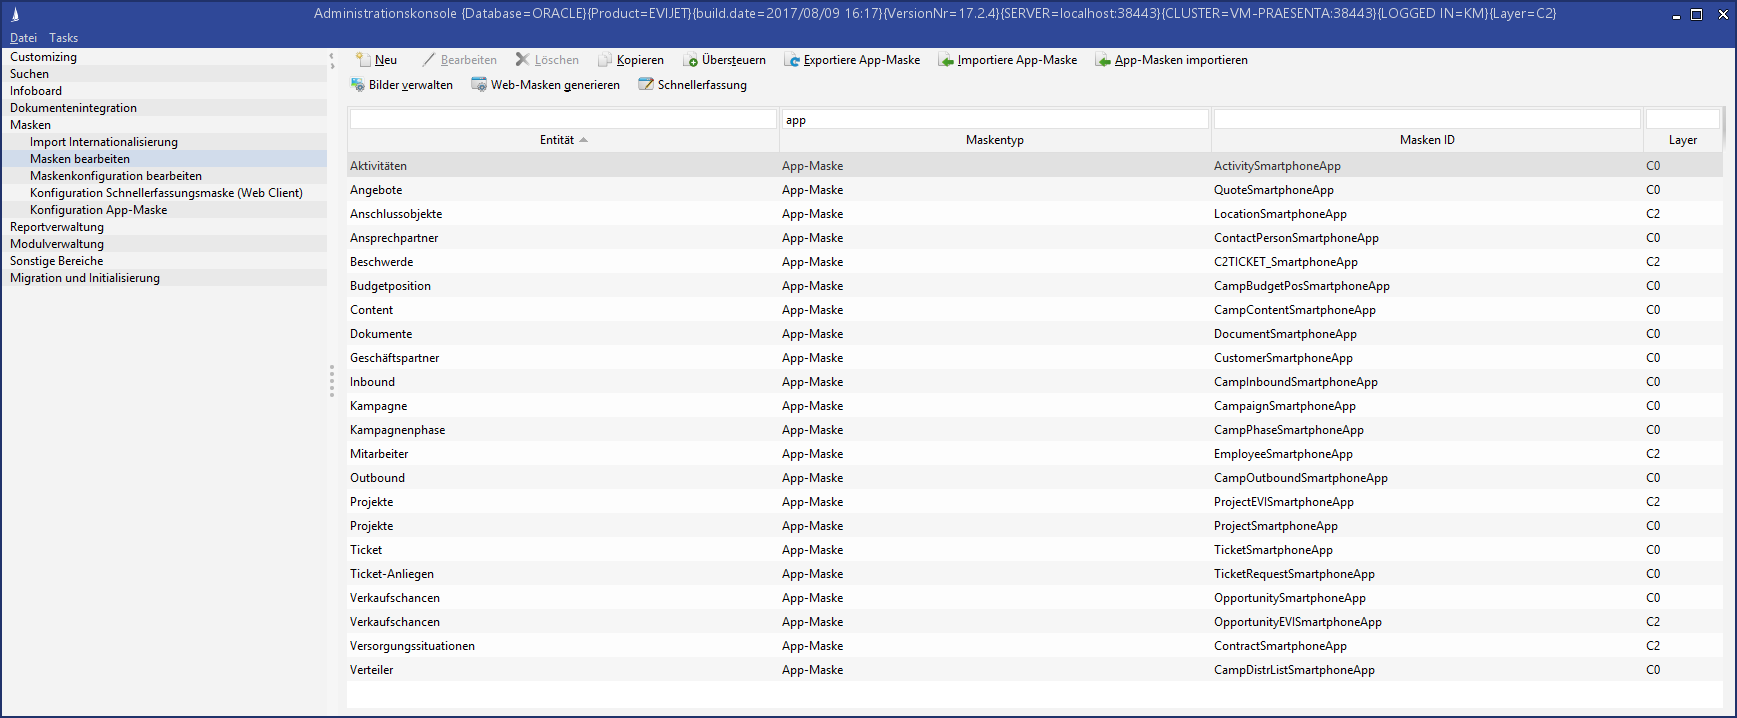Click the Neu (new) toolbar icon
Viewport: 1737px width, 718px height.
pyautogui.click(x=364, y=60)
